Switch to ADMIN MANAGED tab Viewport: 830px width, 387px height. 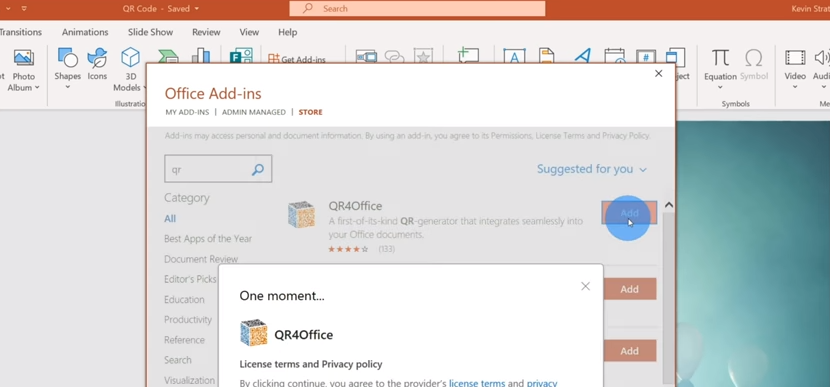254,112
